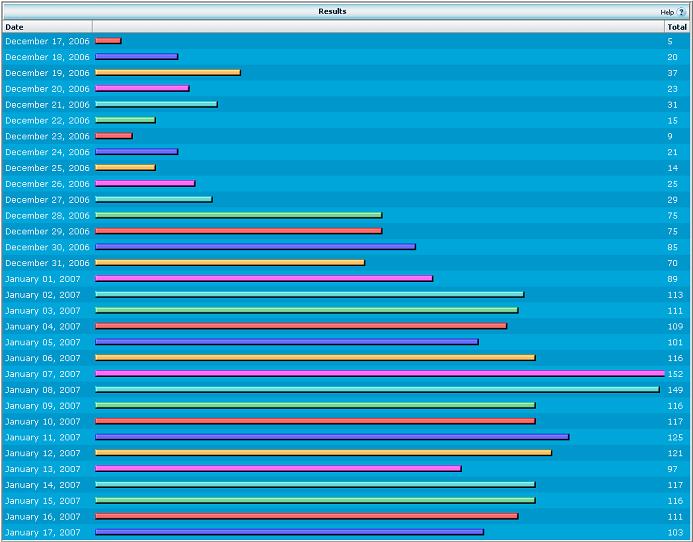Sort by the Total column header

point(677,27)
